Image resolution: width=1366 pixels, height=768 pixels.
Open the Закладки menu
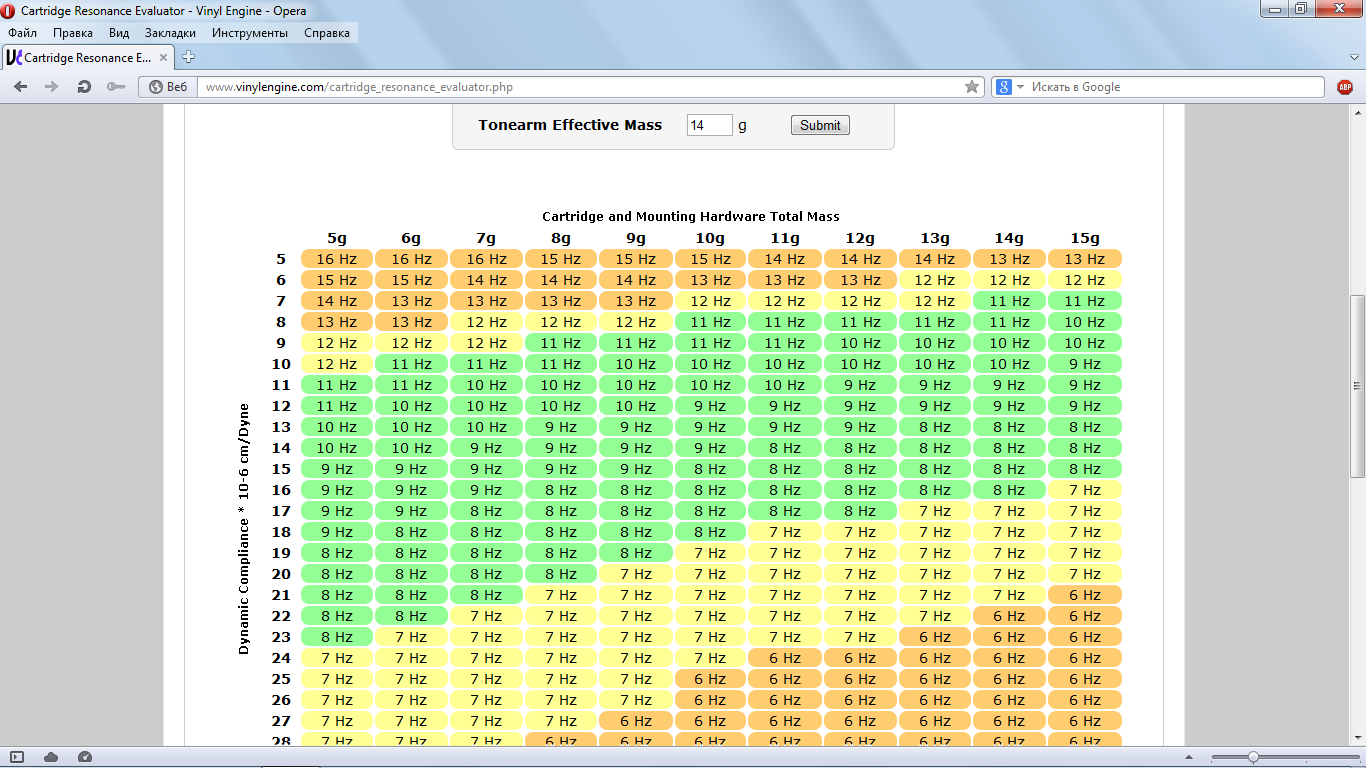(x=170, y=33)
